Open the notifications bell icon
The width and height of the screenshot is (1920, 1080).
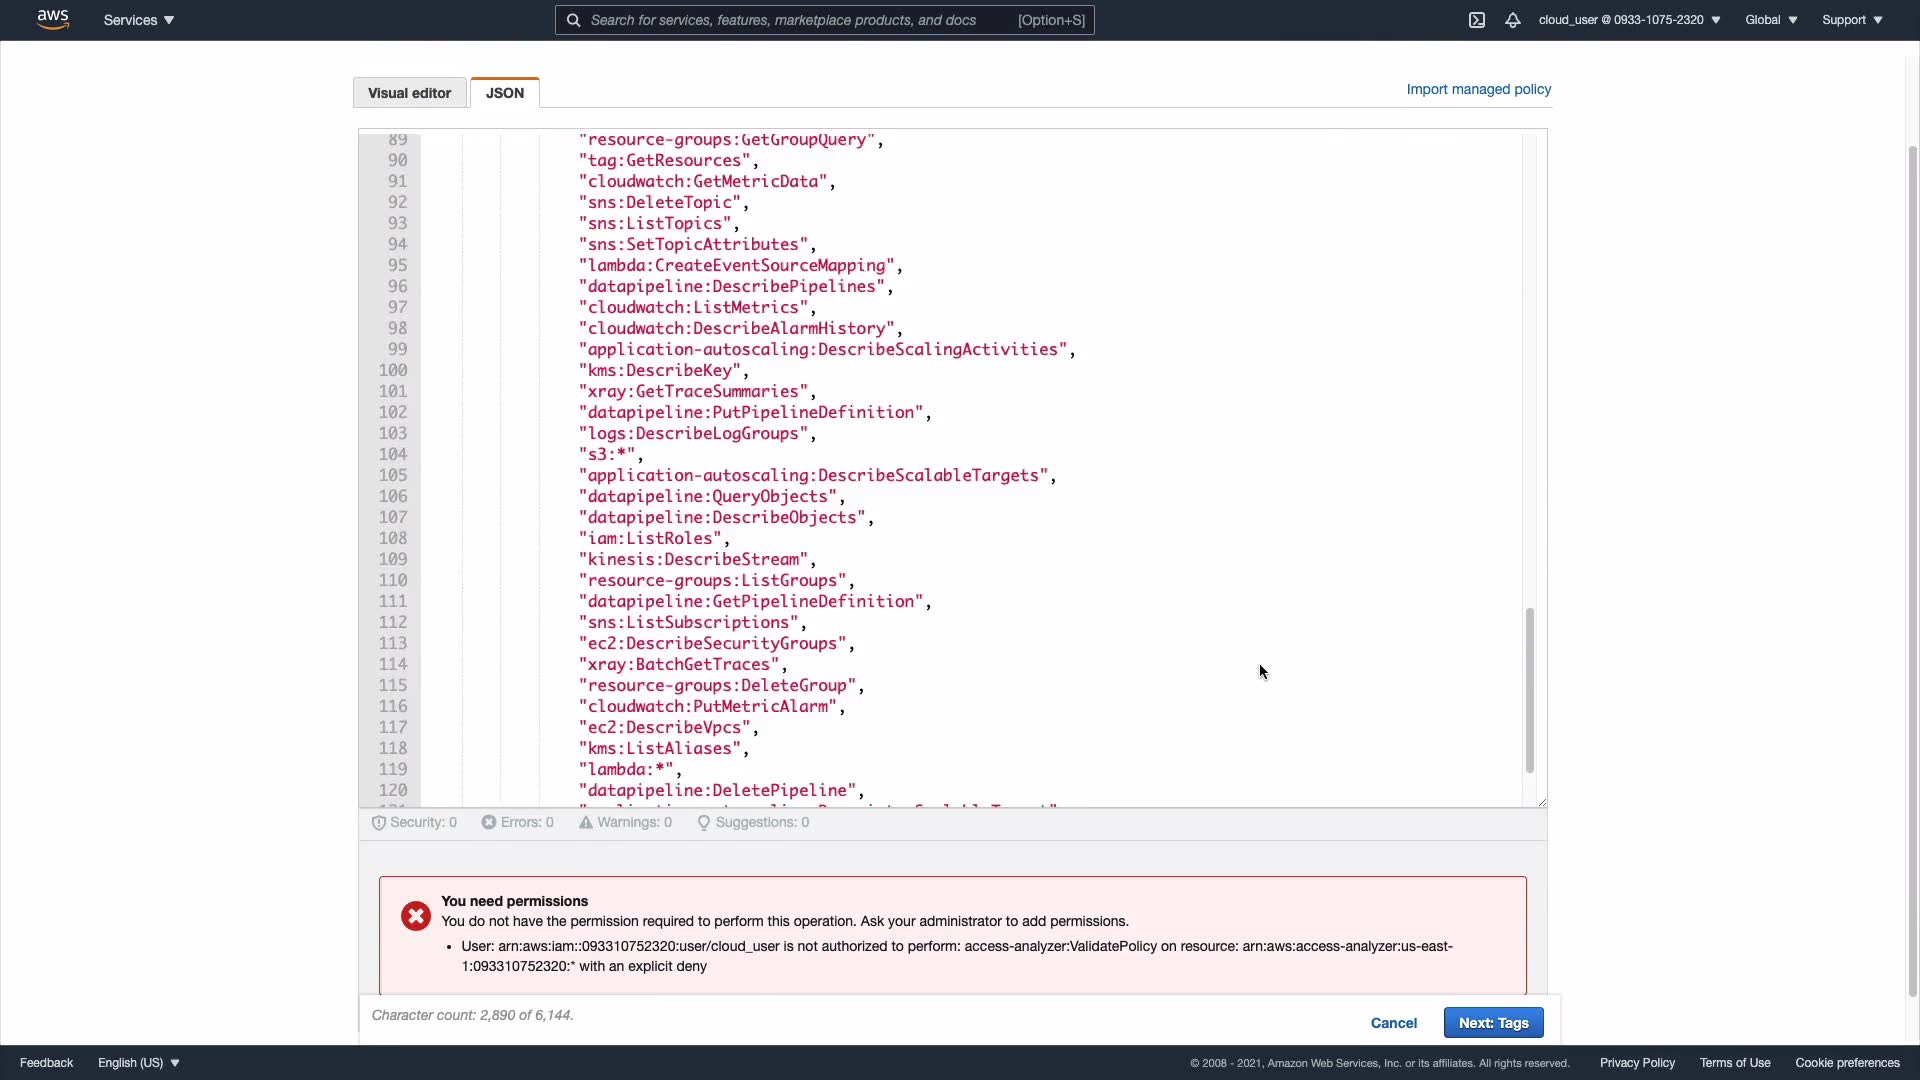click(1513, 20)
